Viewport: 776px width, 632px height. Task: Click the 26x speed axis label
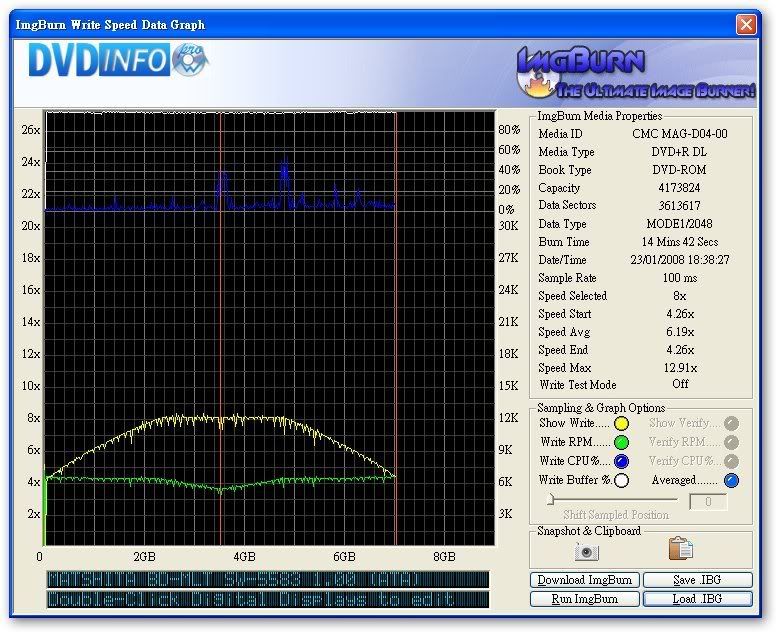[31, 130]
